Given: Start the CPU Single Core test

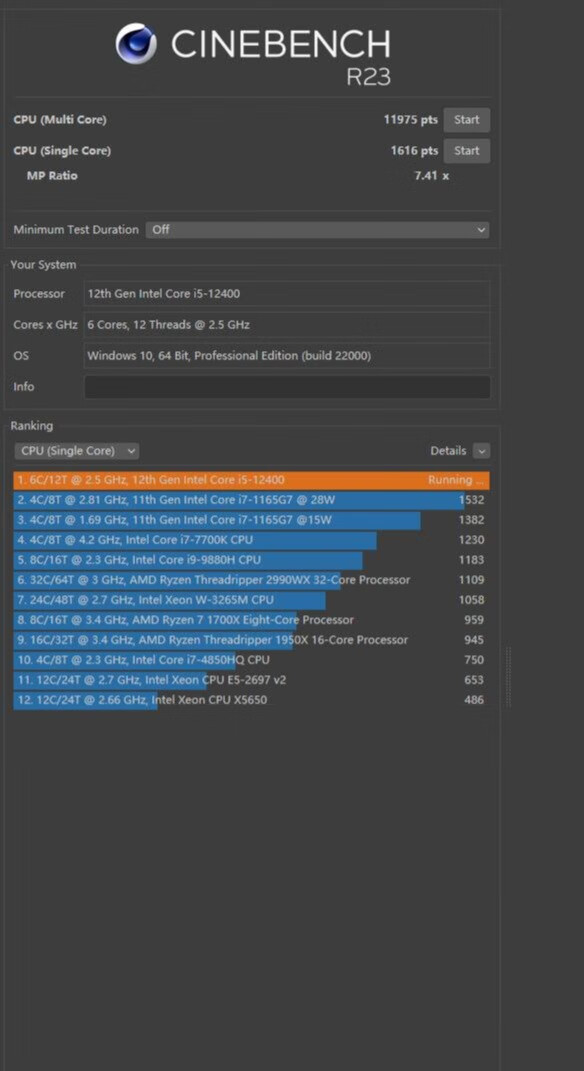Looking at the screenshot, I should pos(467,151).
